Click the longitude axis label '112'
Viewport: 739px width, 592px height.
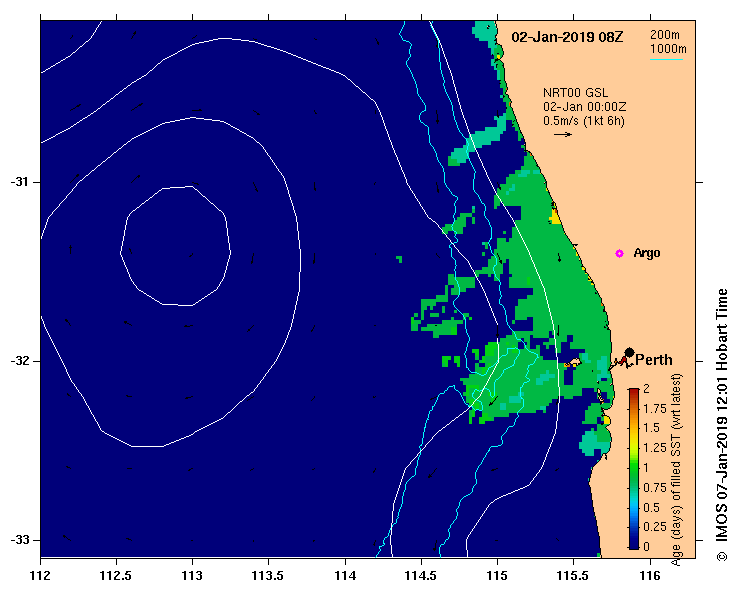tap(40, 576)
